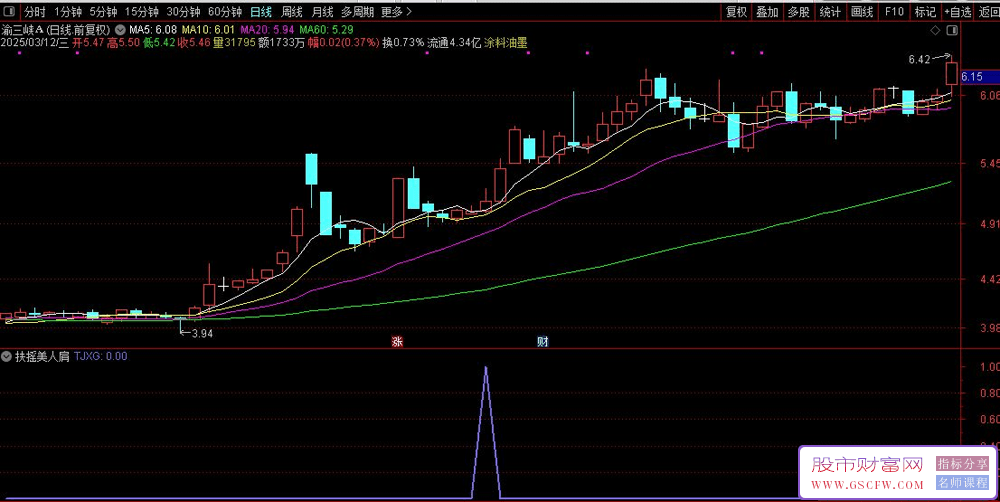The height and width of the screenshot is (502, 1000).
Task: Click the 叠加 overlay button
Action: (x=767, y=12)
